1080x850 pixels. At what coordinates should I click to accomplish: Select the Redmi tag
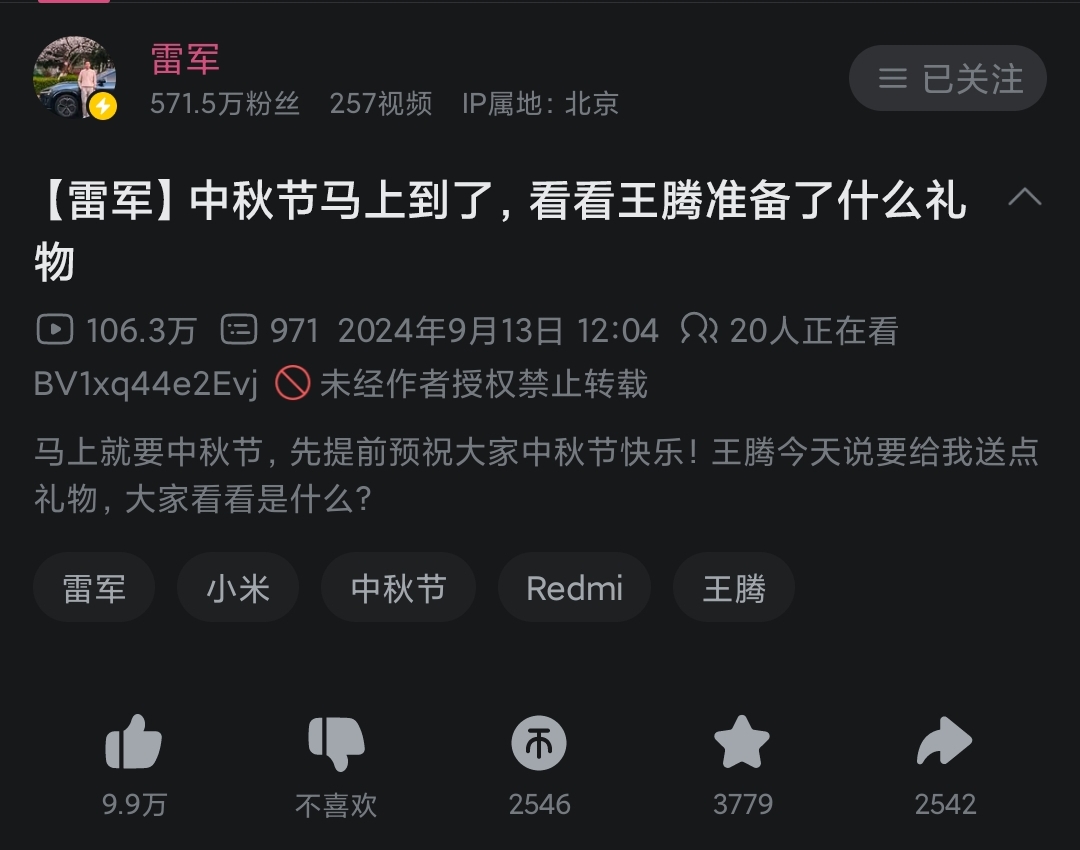574,588
